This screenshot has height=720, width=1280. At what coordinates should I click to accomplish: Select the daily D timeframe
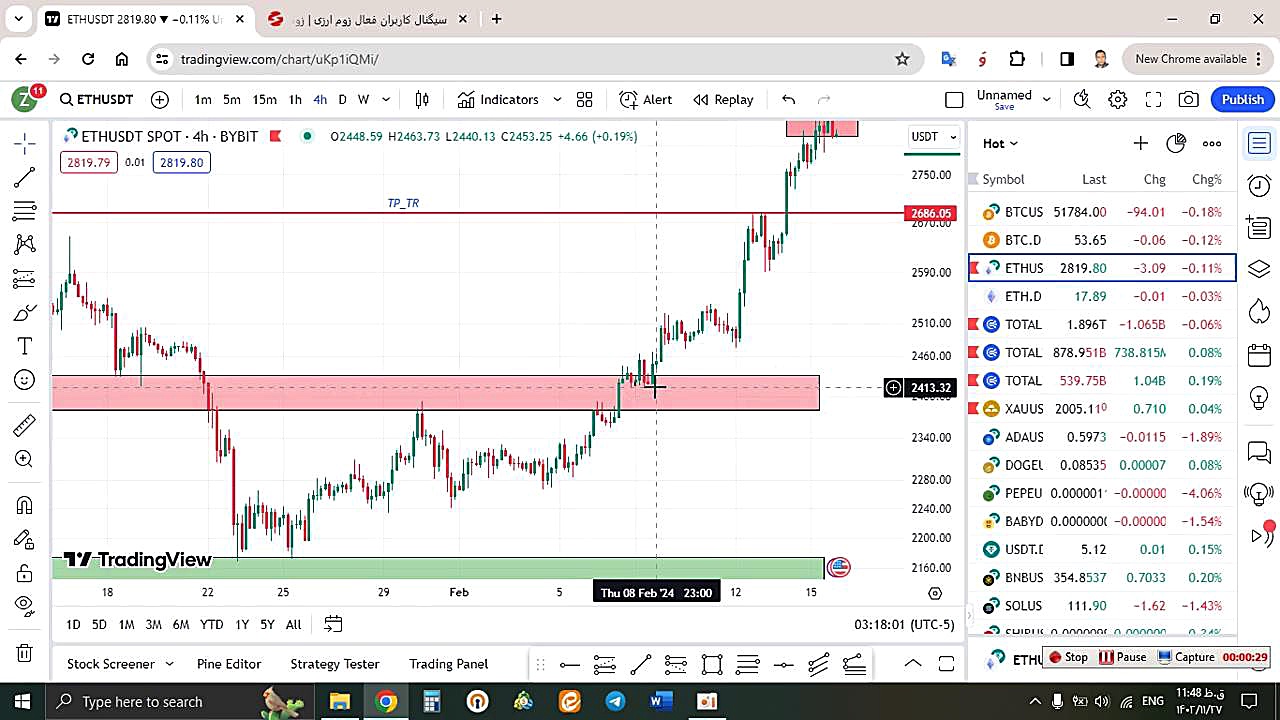click(x=342, y=99)
